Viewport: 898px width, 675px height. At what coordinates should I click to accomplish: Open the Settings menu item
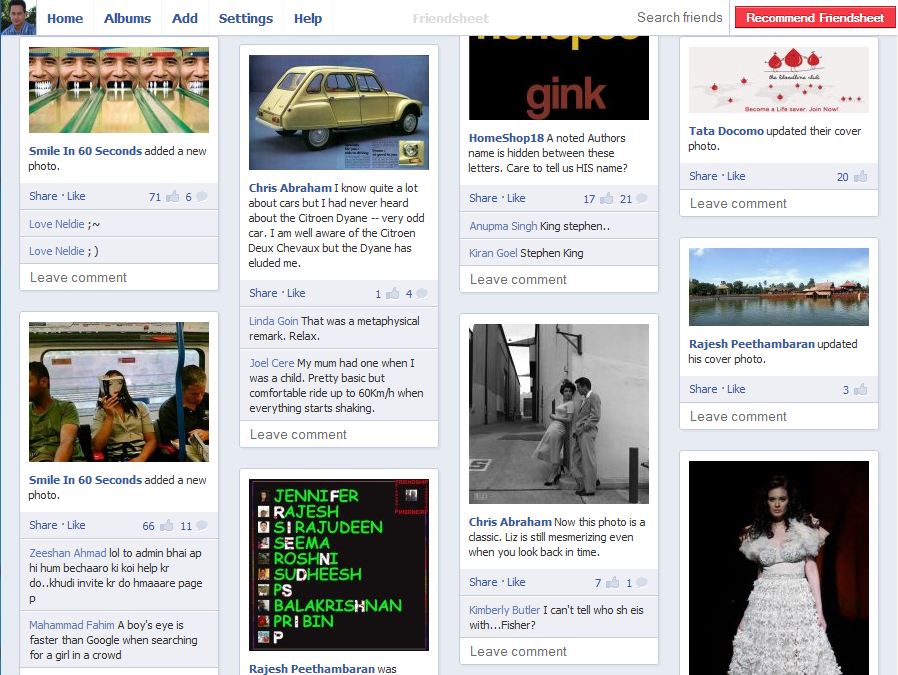pyautogui.click(x=246, y=18)
